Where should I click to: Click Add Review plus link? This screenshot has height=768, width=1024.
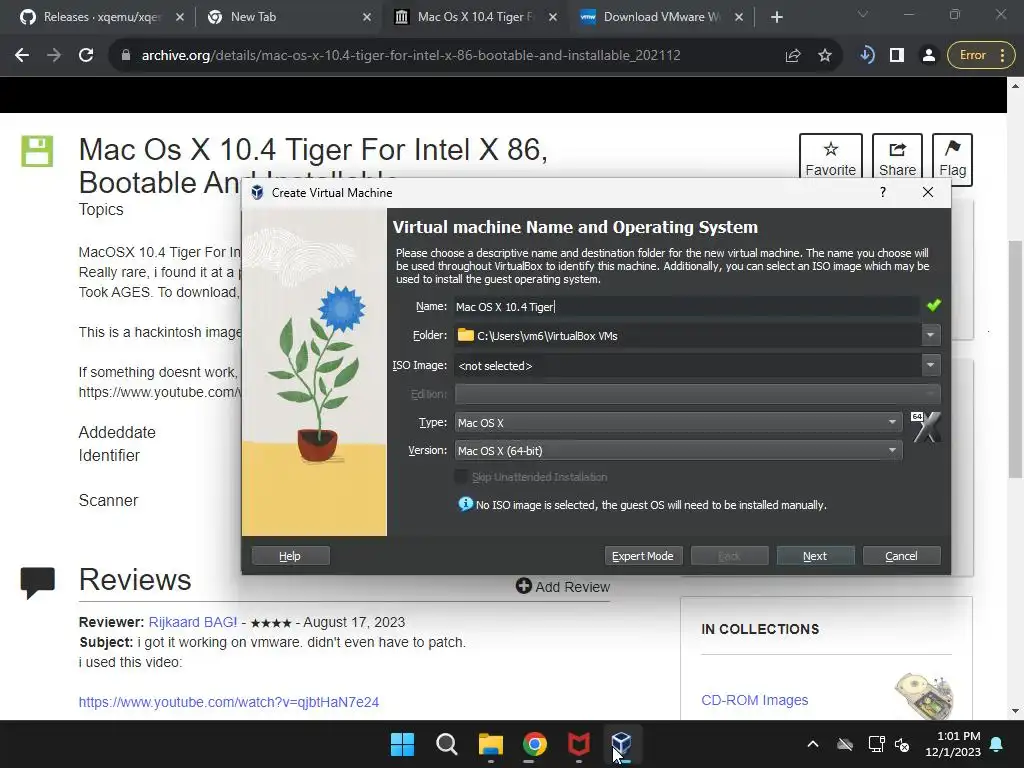click(x=563, y=586)
